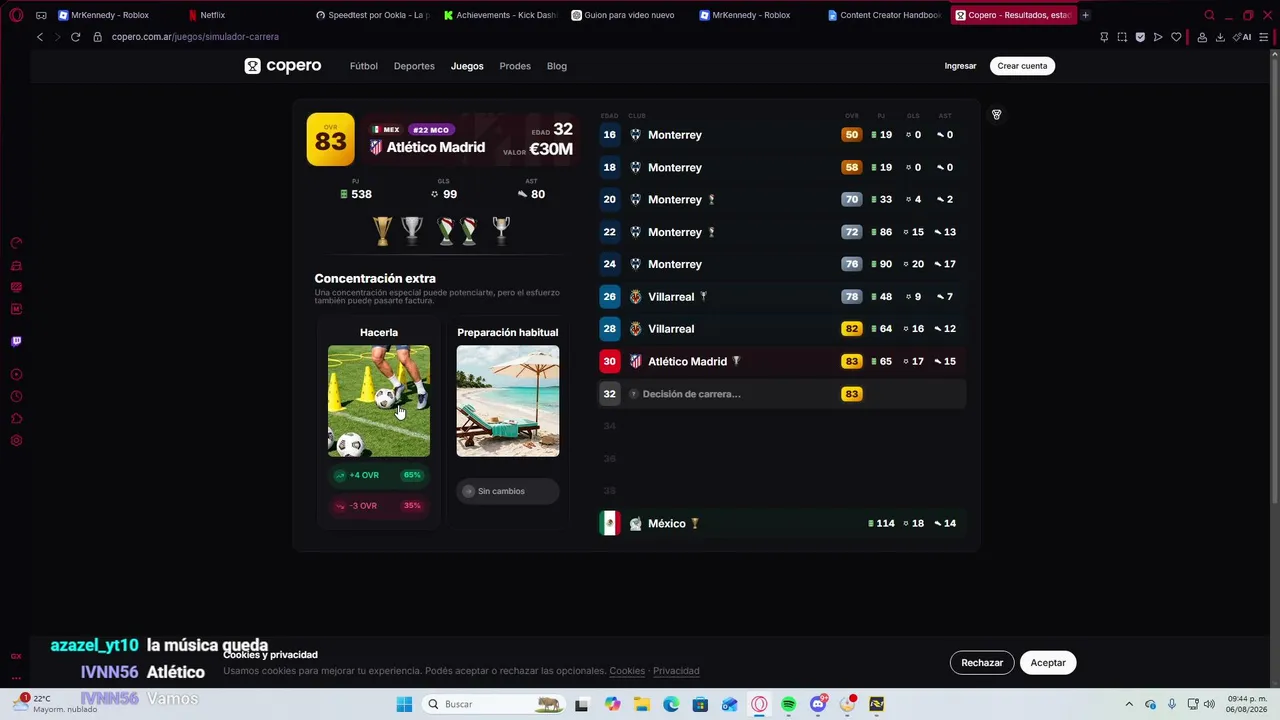Image resolution: width=1280 pixels, height=720 pixels.
Task: Click the -3 OVR outcome row
Action: click(379, 506)
